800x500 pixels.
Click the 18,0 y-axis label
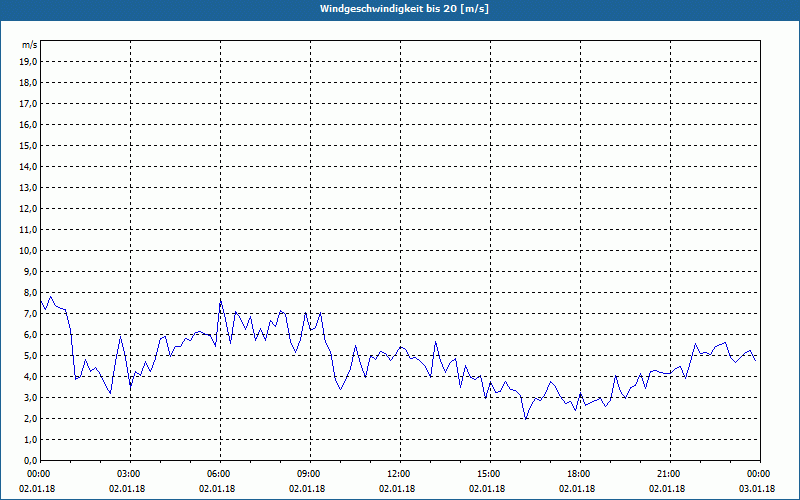pyautogui.click(x=28, y=83)
